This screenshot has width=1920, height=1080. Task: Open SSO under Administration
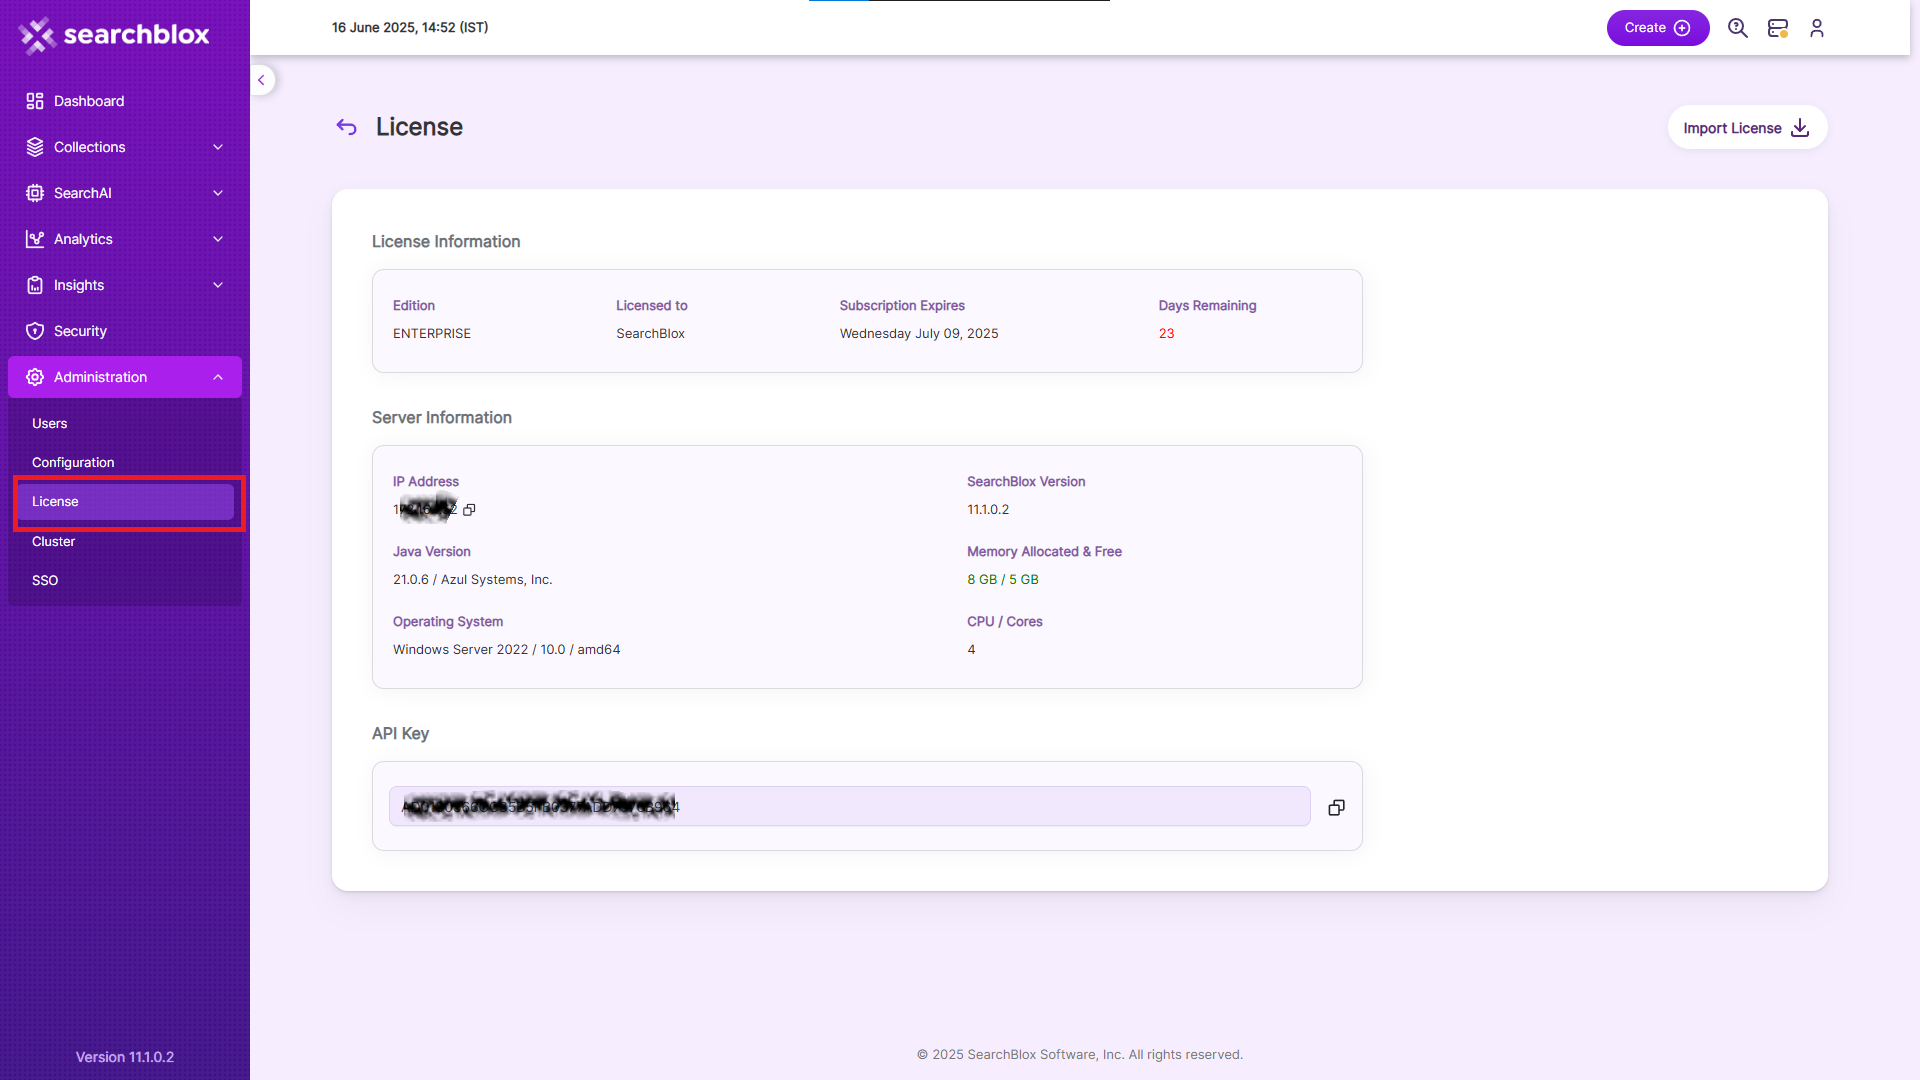125,581
